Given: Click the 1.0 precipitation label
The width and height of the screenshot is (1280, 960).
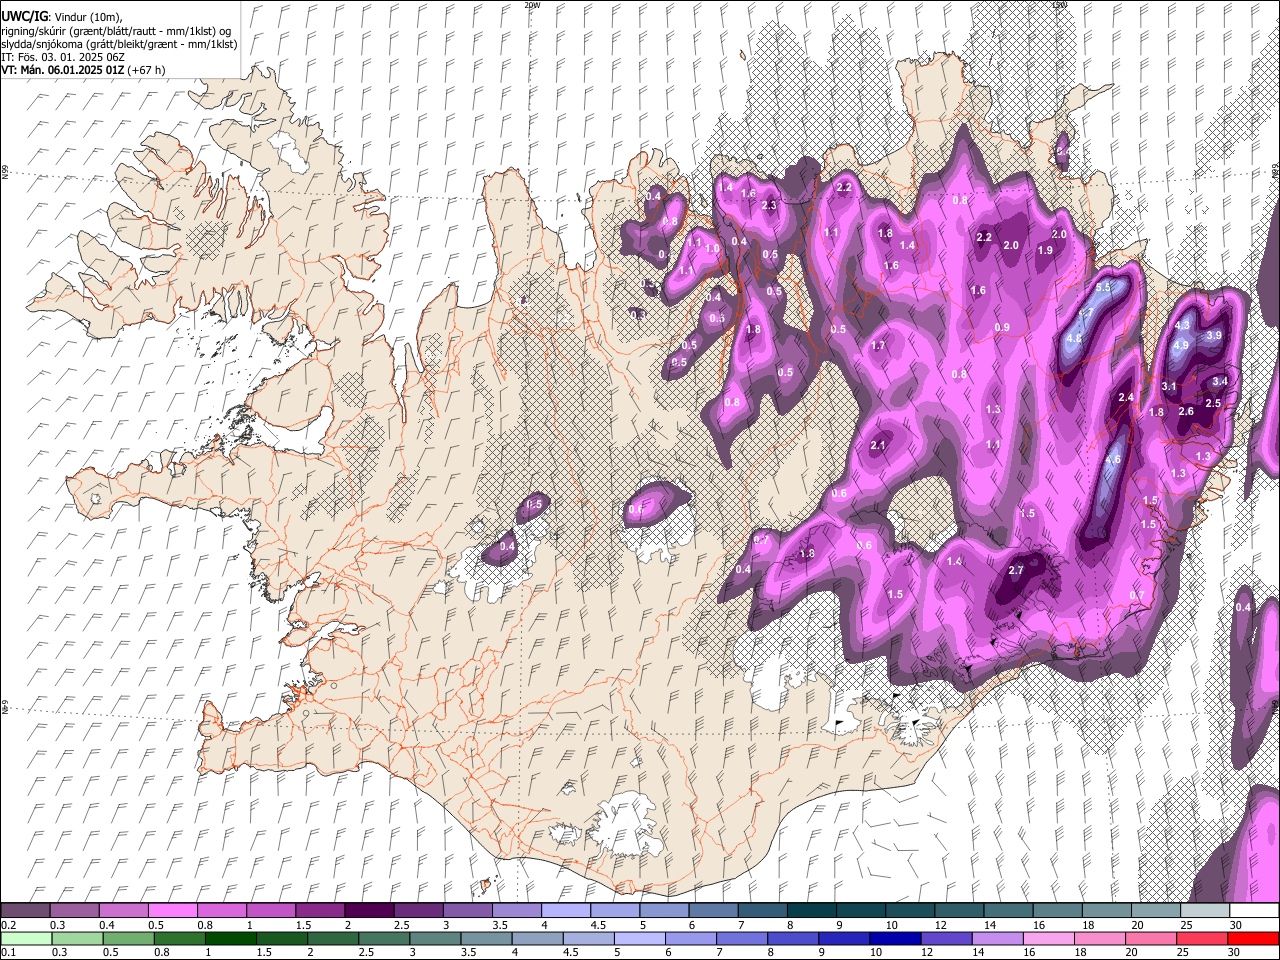Looking at the screenshot, I should pos(712,248).
